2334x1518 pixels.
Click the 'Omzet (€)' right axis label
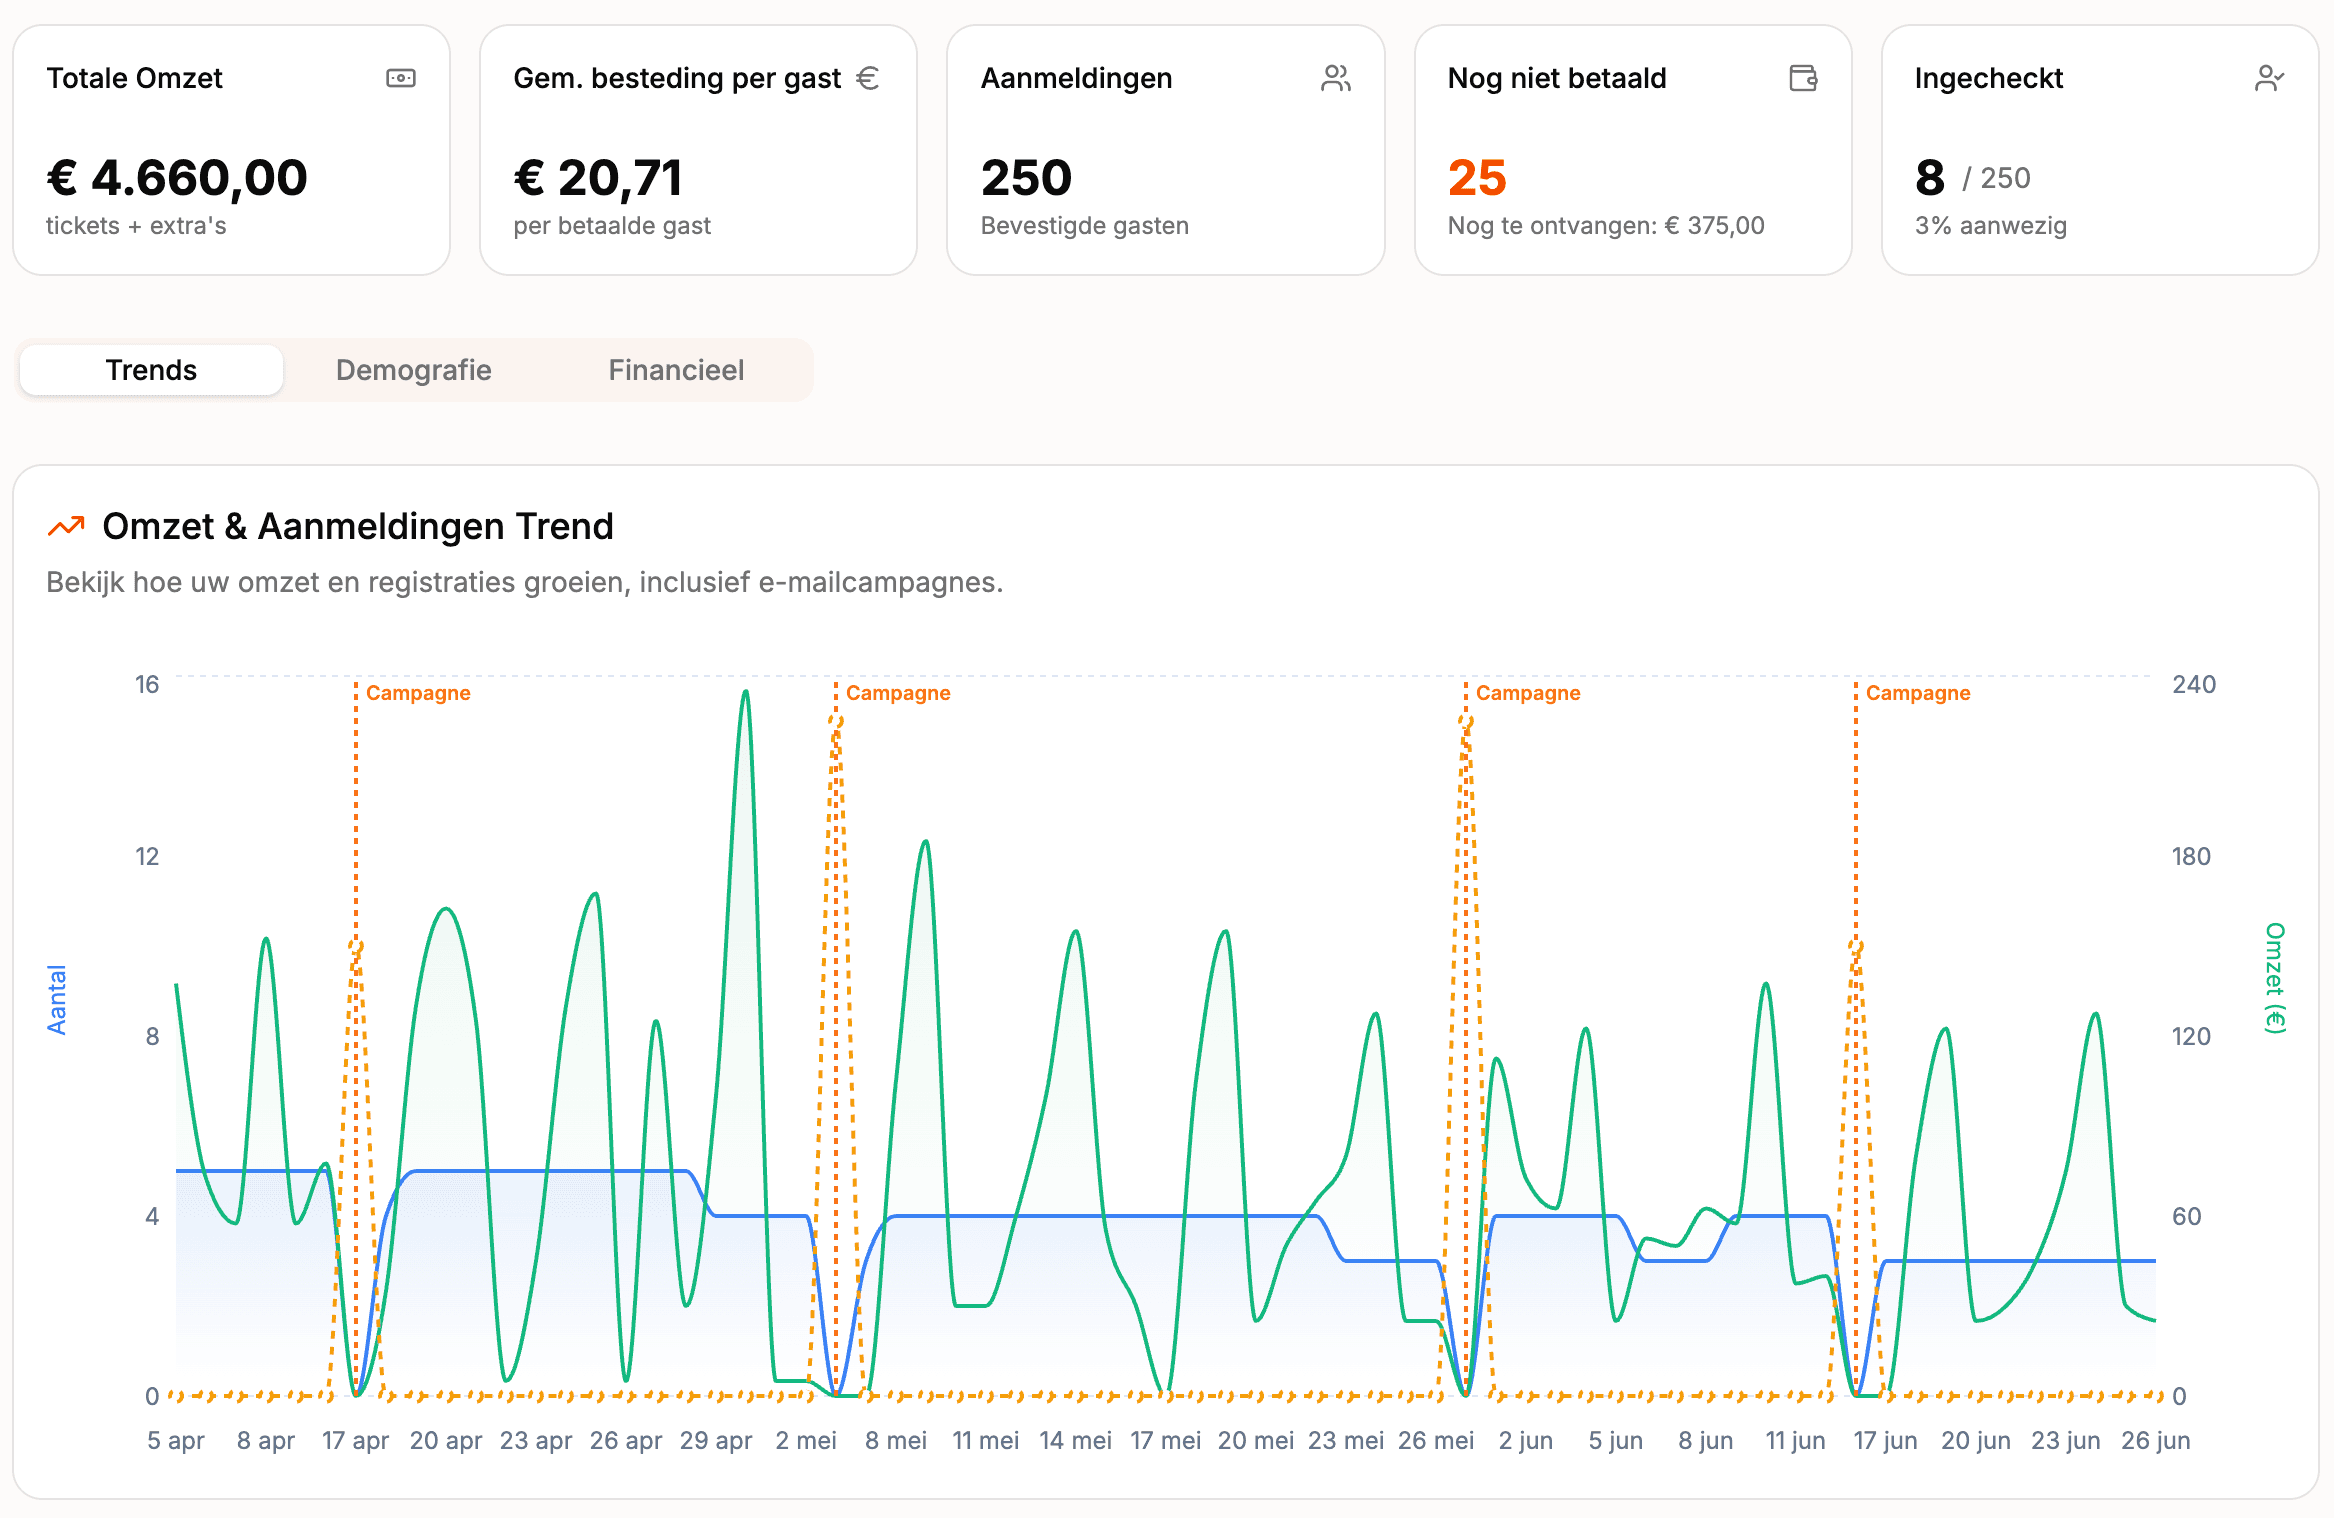tap(2275, 978)
